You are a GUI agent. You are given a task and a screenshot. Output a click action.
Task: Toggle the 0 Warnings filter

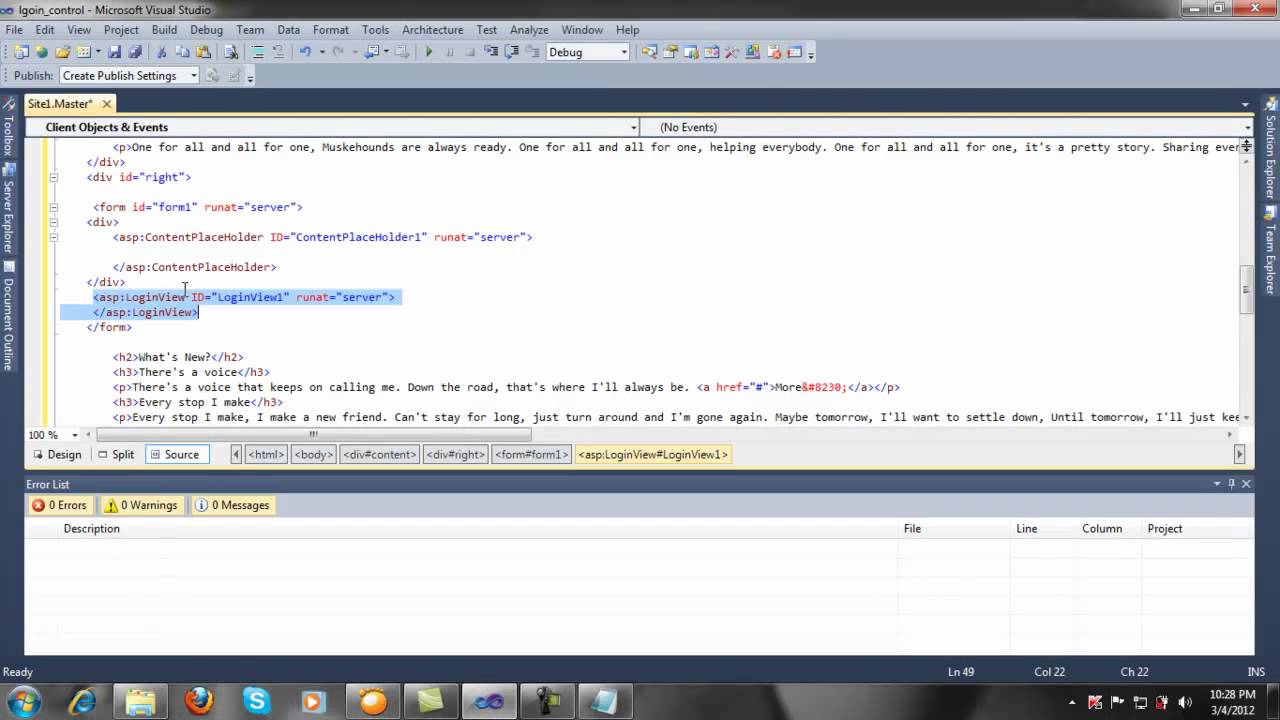[x=142, y=505]
